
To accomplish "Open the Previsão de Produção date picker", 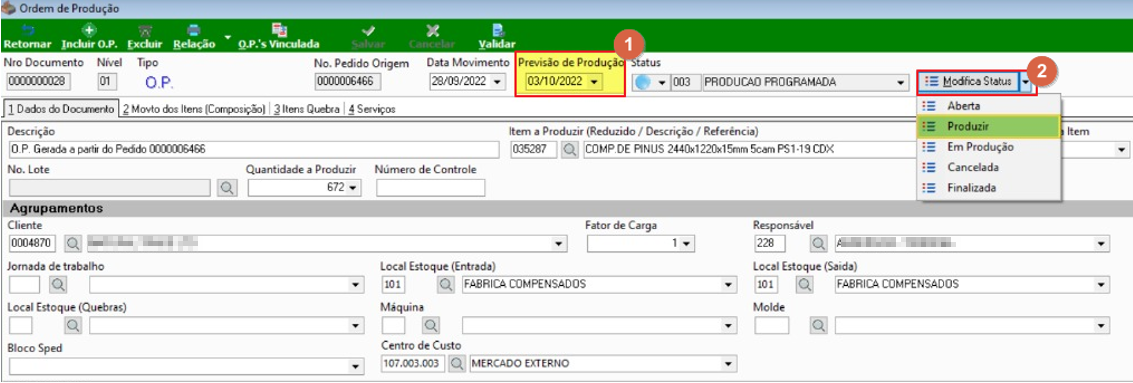I will (x=594, y=82).
